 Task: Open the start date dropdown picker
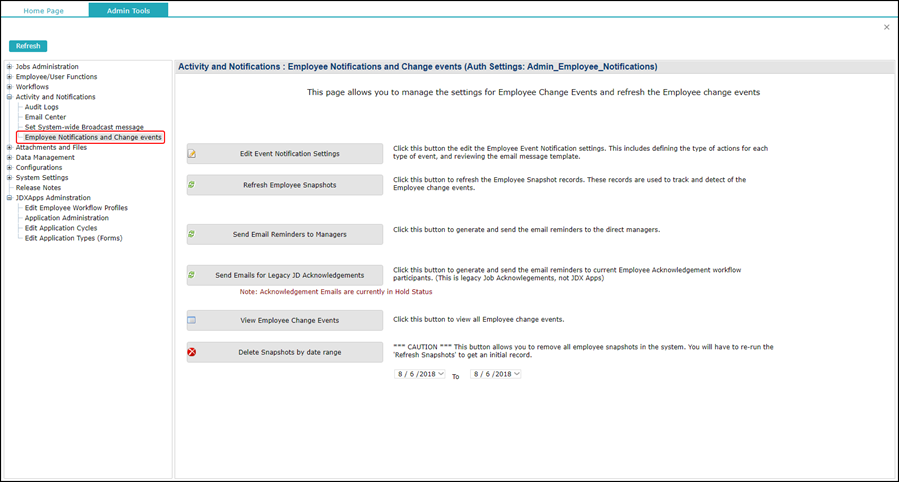coord(441,374)
